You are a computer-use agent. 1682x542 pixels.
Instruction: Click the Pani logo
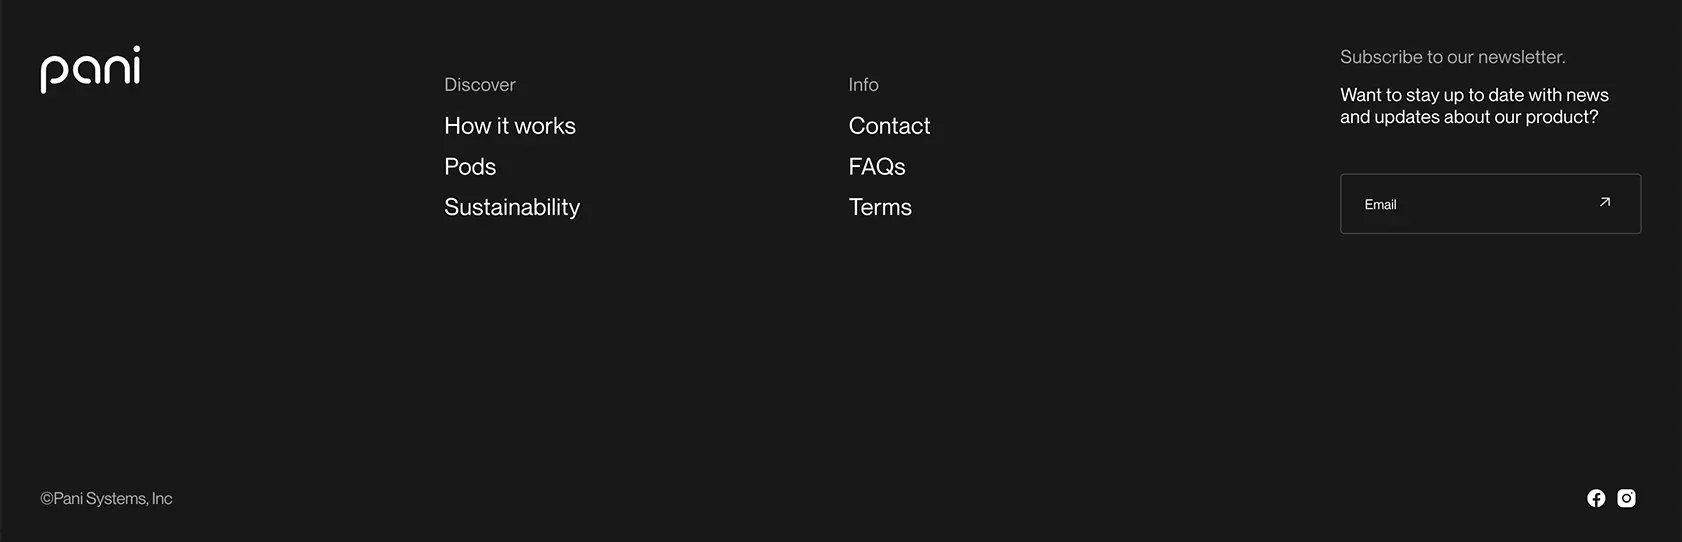pyautogui.click(x=90, y=69)
